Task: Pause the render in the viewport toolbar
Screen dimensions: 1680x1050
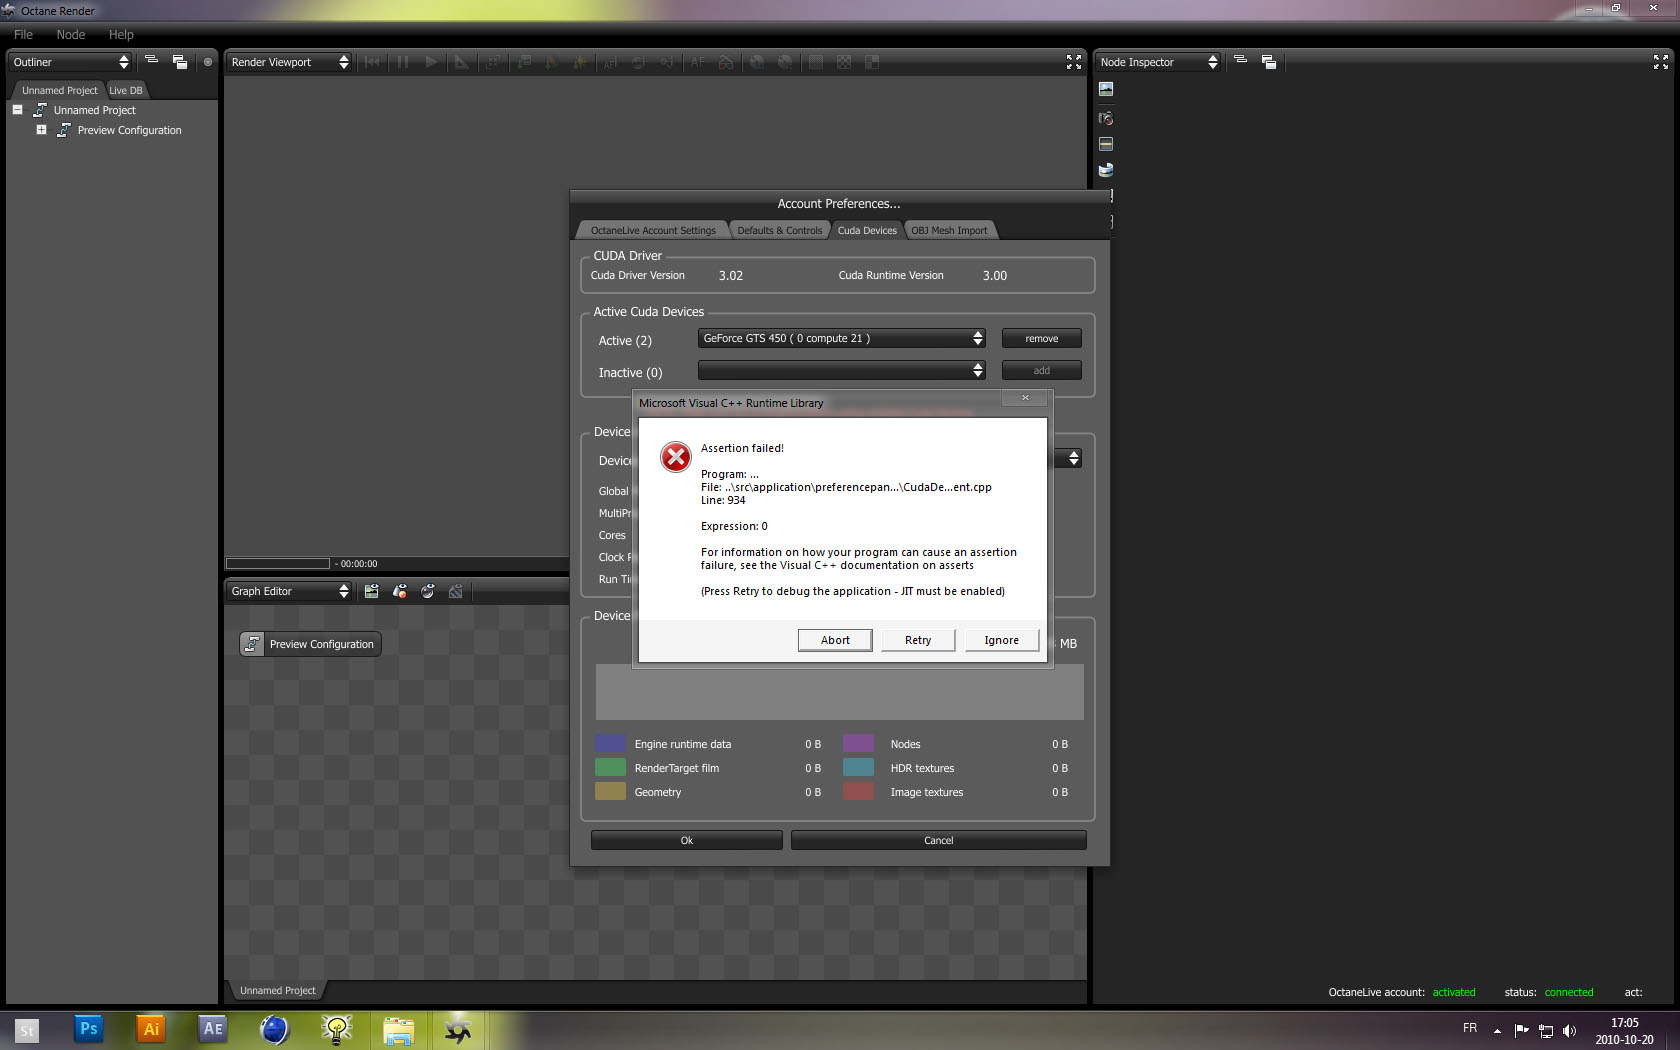Action: [402, 62]
